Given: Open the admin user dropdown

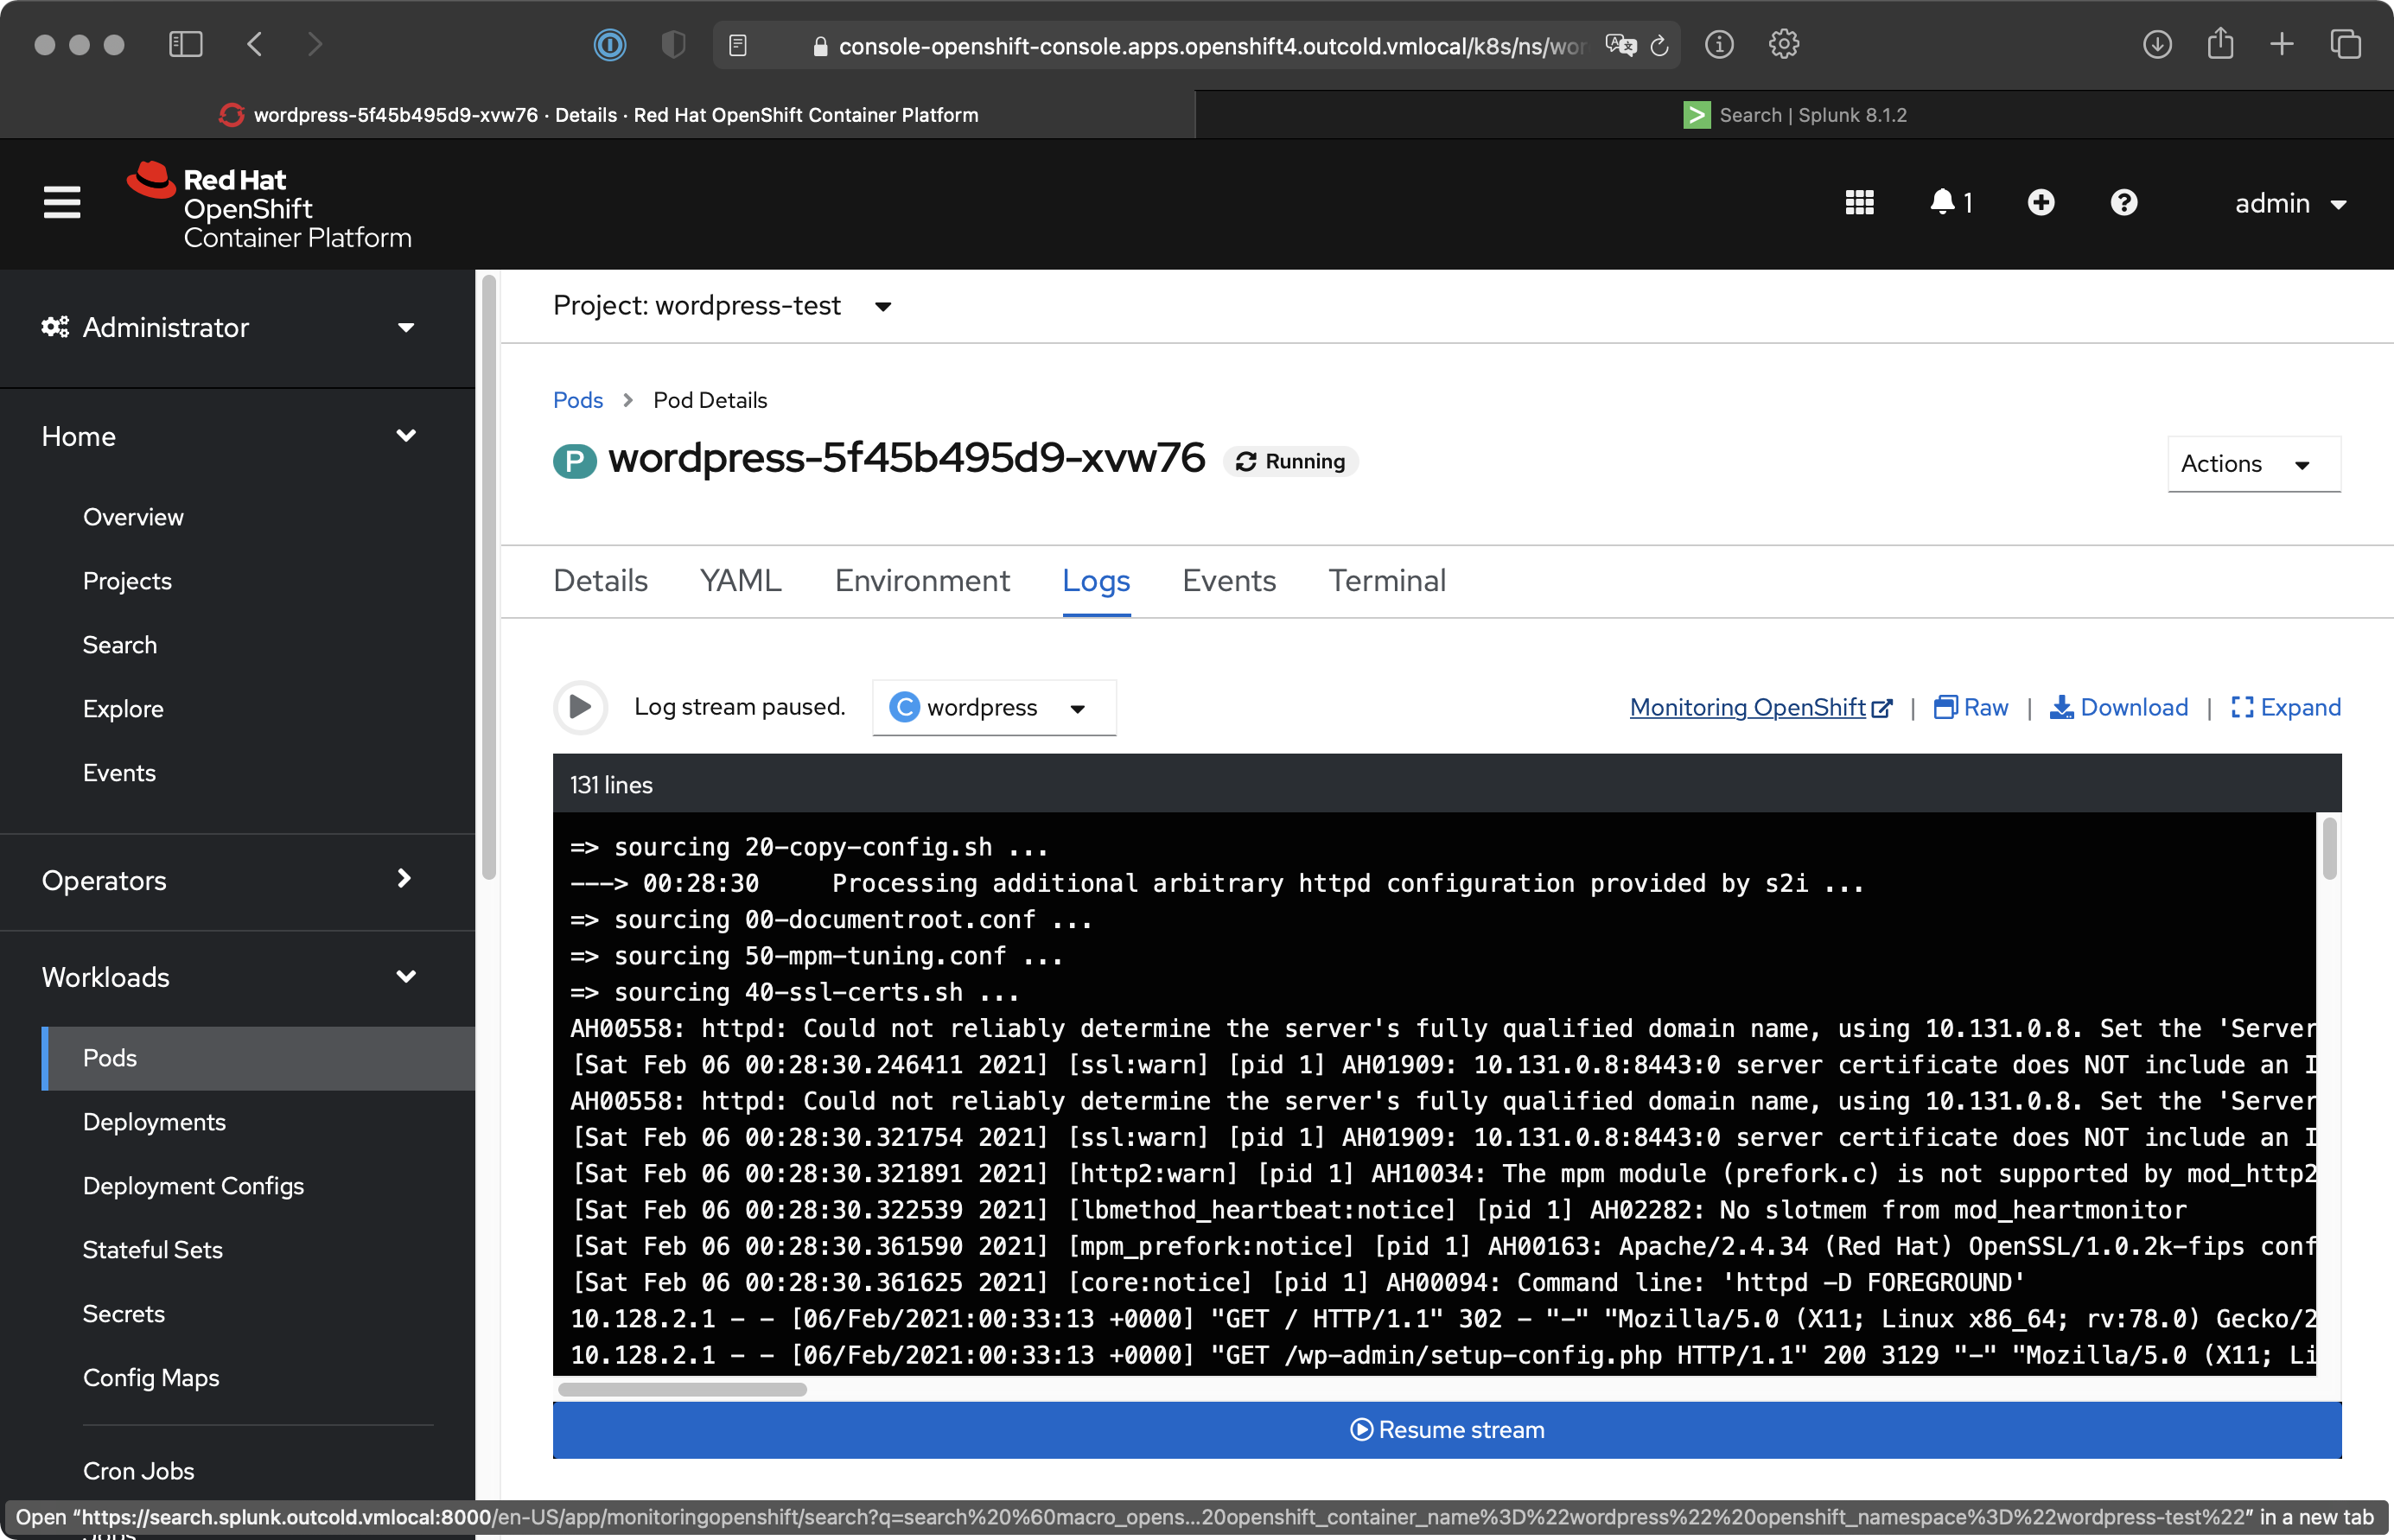Looking at the screenshot, I should pyautogui.click(x=2290, y=203).
